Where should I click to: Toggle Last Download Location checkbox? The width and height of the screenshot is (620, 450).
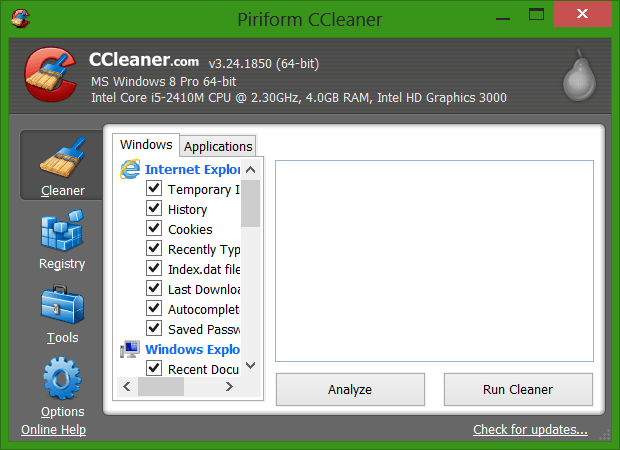(154, 288)
